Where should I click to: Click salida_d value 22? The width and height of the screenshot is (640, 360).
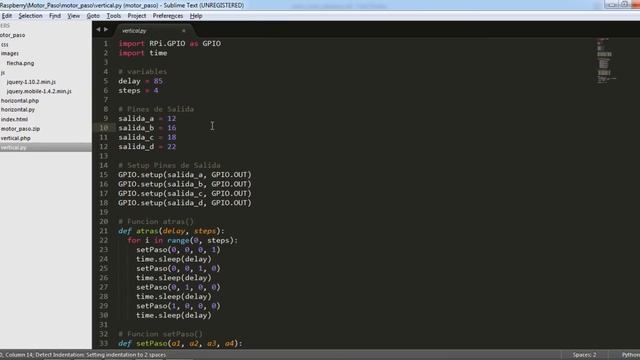pos(171,147)
